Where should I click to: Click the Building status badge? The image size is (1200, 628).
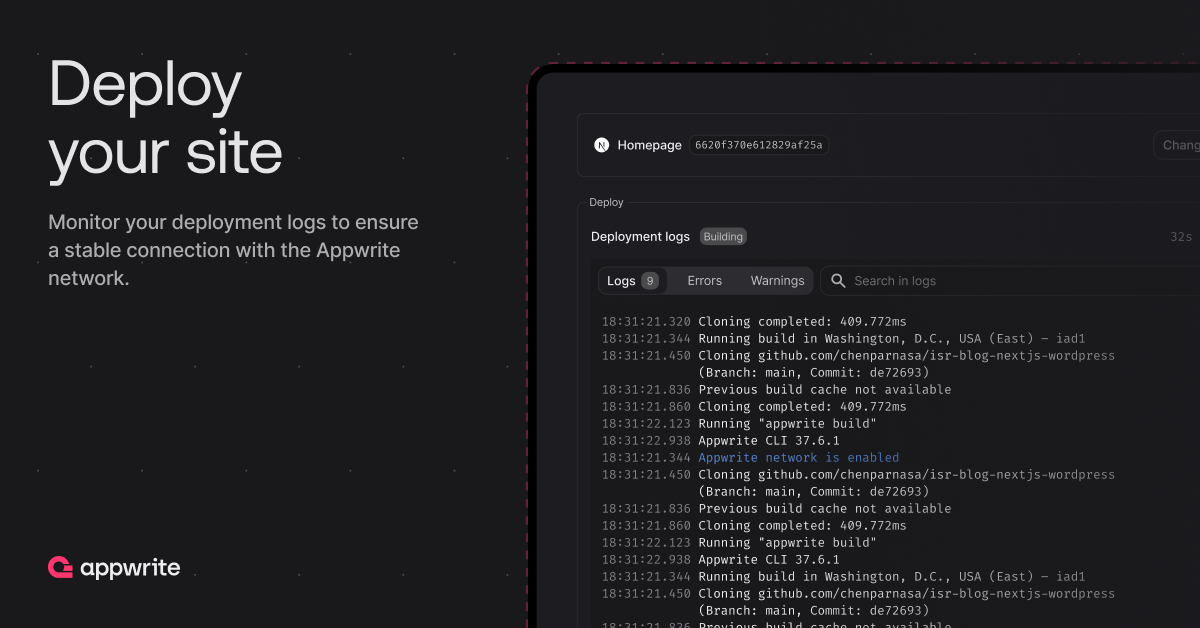[x=723, y=237]
